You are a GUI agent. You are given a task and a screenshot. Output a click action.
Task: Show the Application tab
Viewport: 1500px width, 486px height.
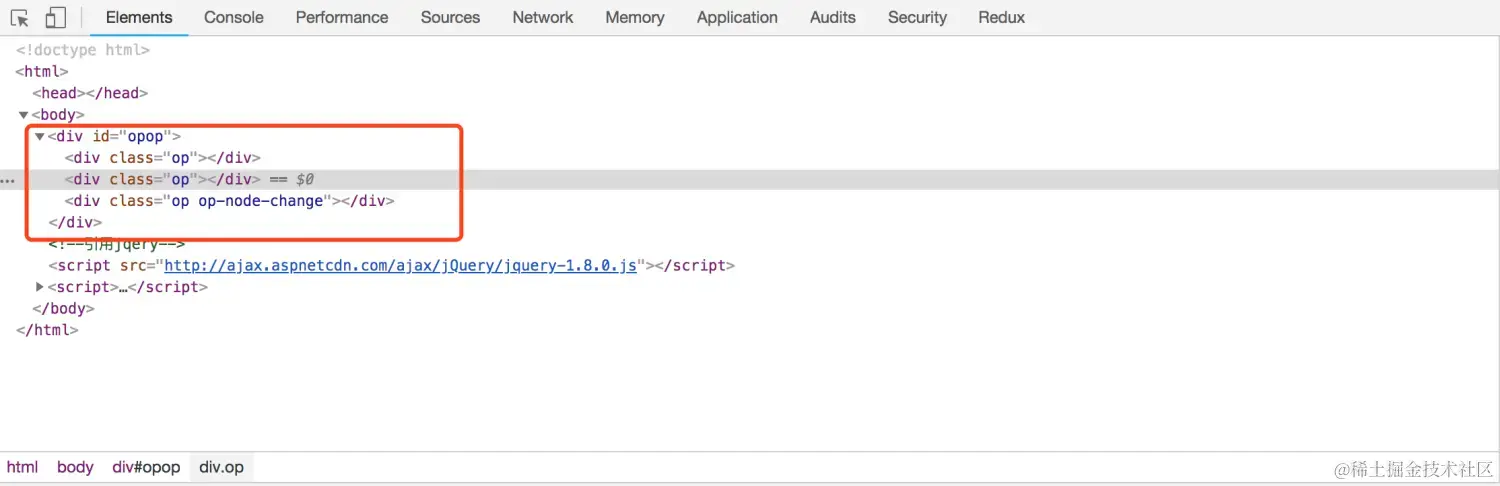tap(737, 18)
